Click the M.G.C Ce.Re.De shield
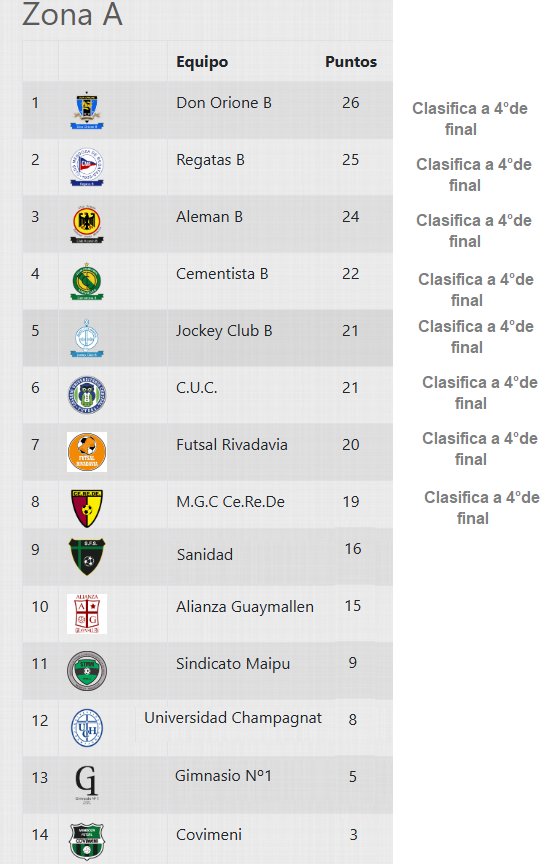This screenshot has height=864, width=559. [87, 509]
